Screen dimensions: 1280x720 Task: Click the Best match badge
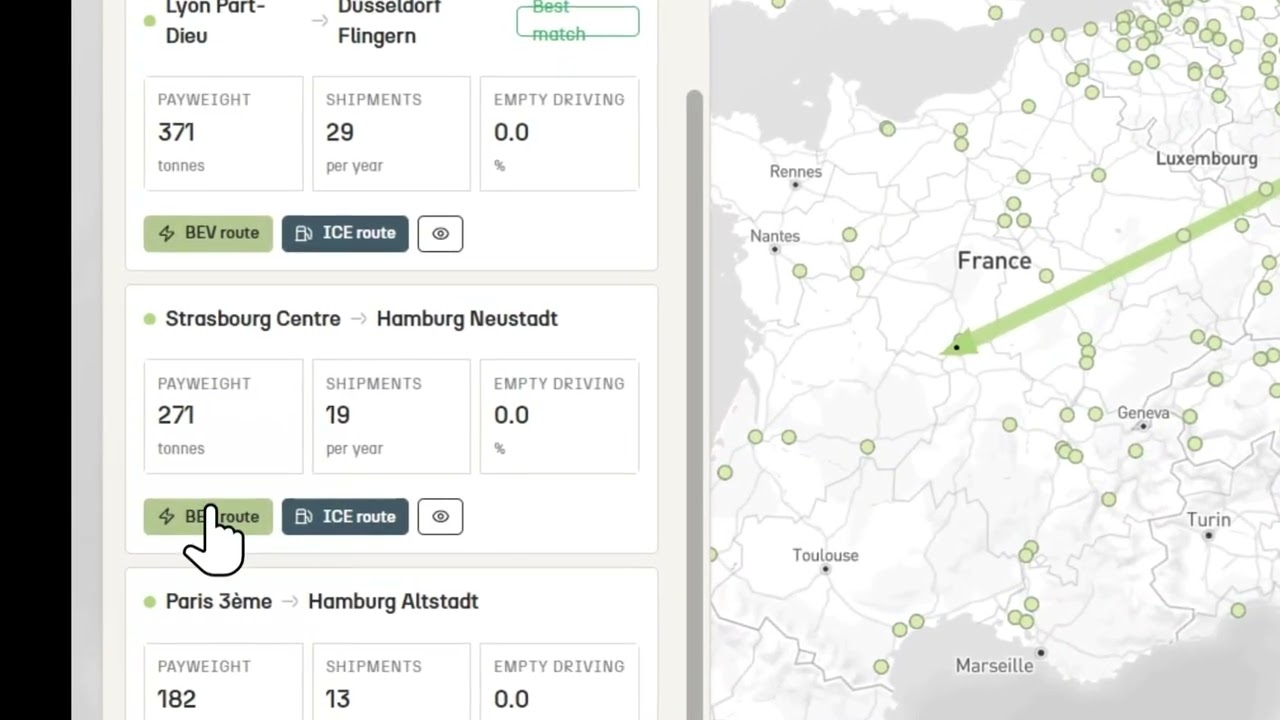[x=578, y=21]
